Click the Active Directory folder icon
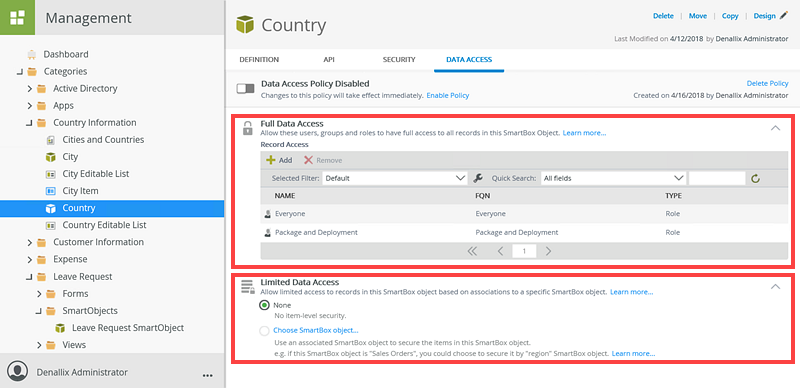800x388 pixels. pyautogui.click(x=41, y=89)
